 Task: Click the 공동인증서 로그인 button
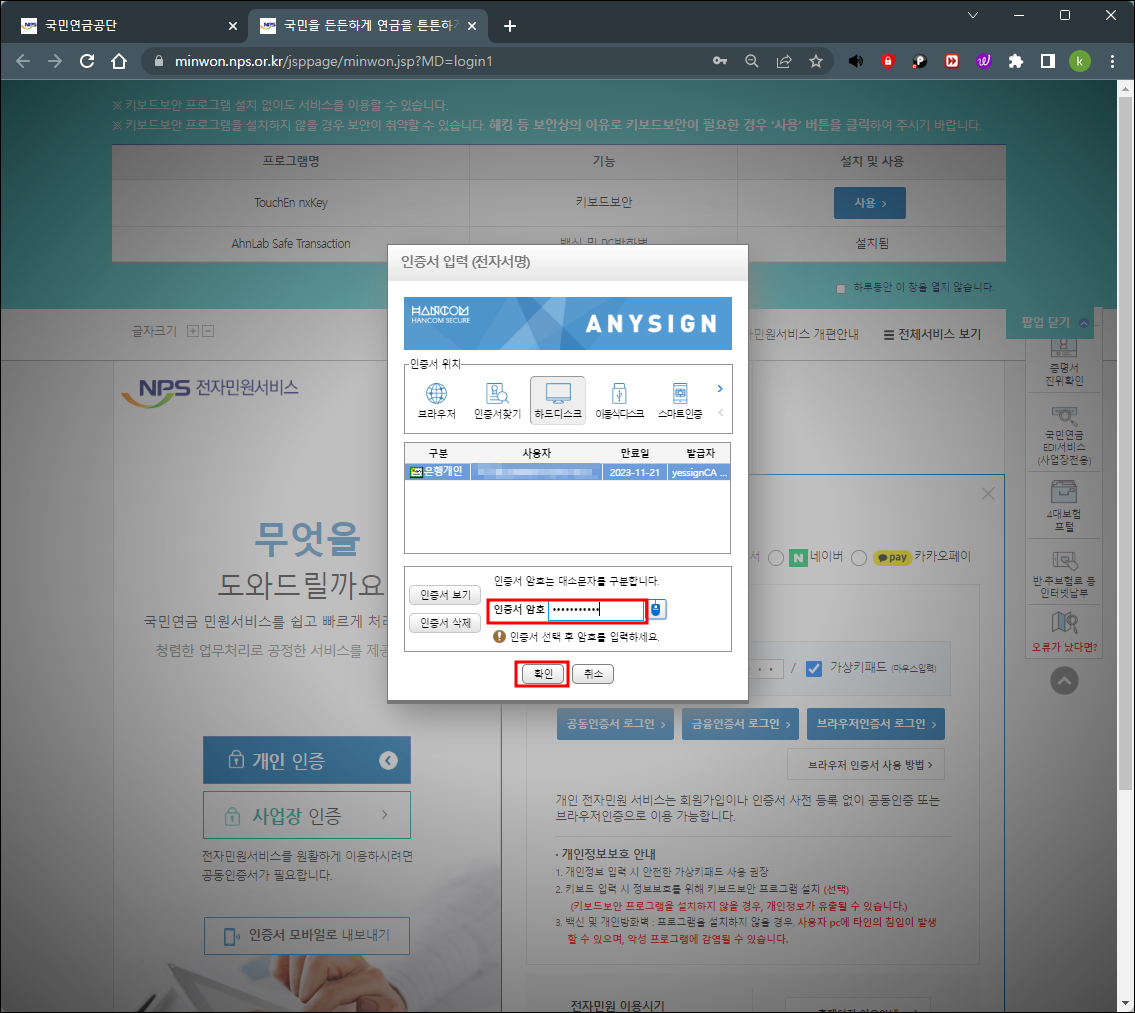click(613, 723)
